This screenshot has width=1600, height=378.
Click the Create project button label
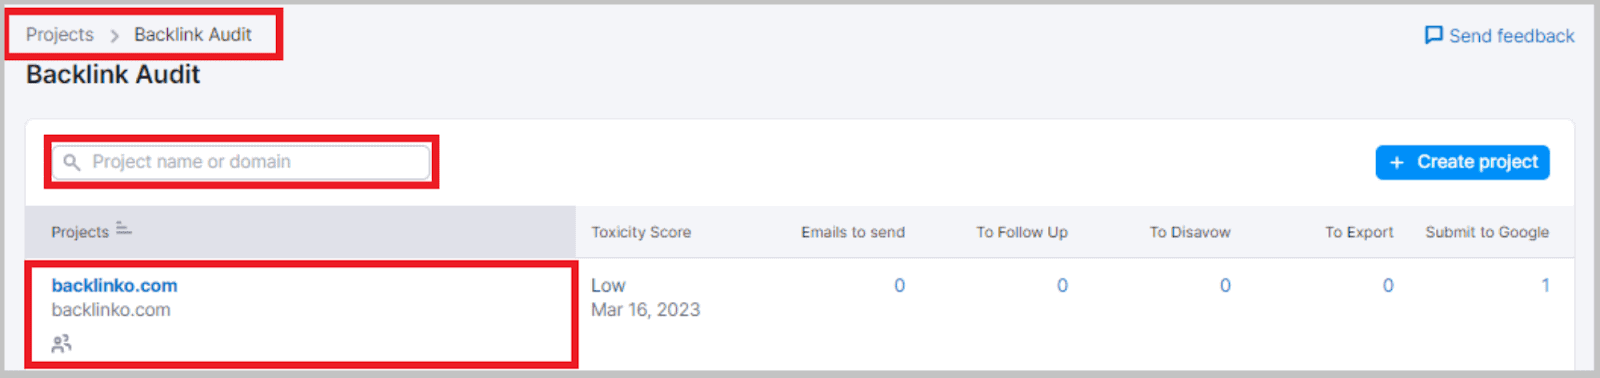click(x=1477, y=161)
